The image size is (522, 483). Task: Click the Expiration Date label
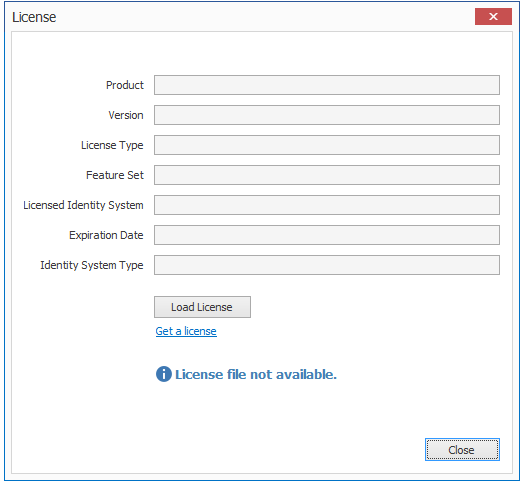(x=106, y=235)
